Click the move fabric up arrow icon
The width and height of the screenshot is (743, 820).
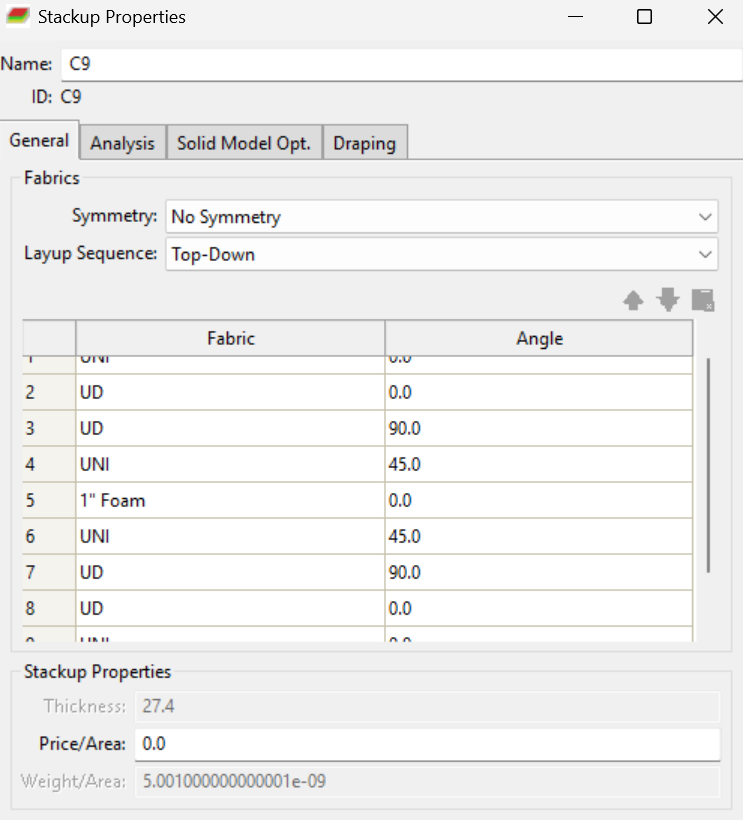click(x=633, y=301)
